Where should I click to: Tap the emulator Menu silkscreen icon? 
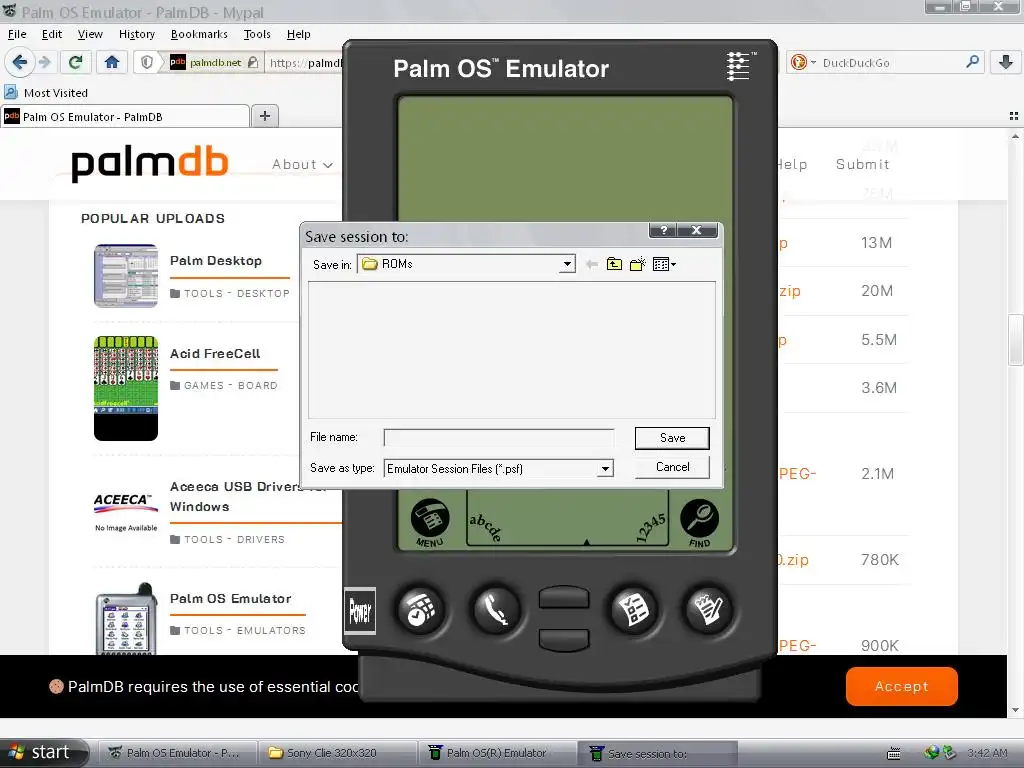430,522
